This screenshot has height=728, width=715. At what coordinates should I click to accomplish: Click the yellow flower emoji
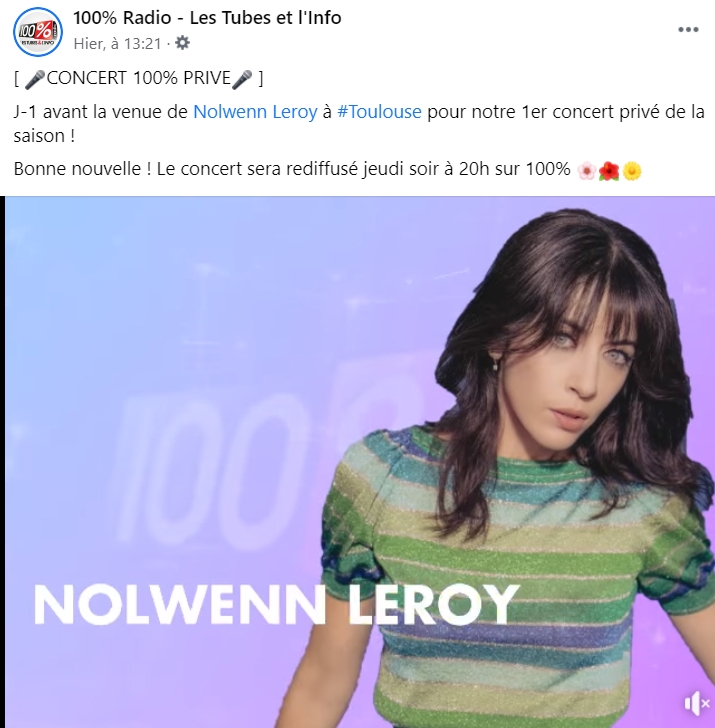coord(632,171)
